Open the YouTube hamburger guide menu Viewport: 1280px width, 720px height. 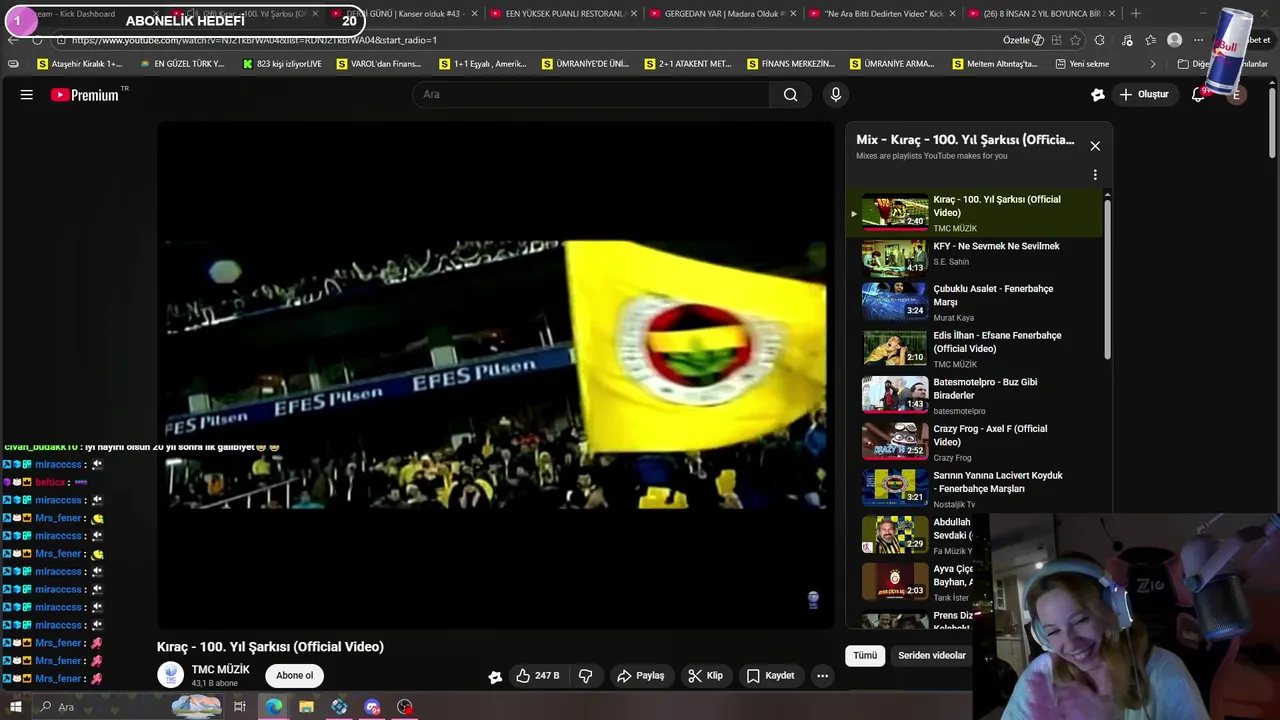(x=27, y=95)
